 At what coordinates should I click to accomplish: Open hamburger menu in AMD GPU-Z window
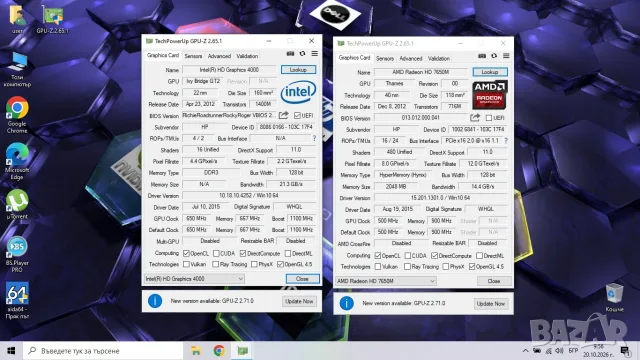pos(506,56)
